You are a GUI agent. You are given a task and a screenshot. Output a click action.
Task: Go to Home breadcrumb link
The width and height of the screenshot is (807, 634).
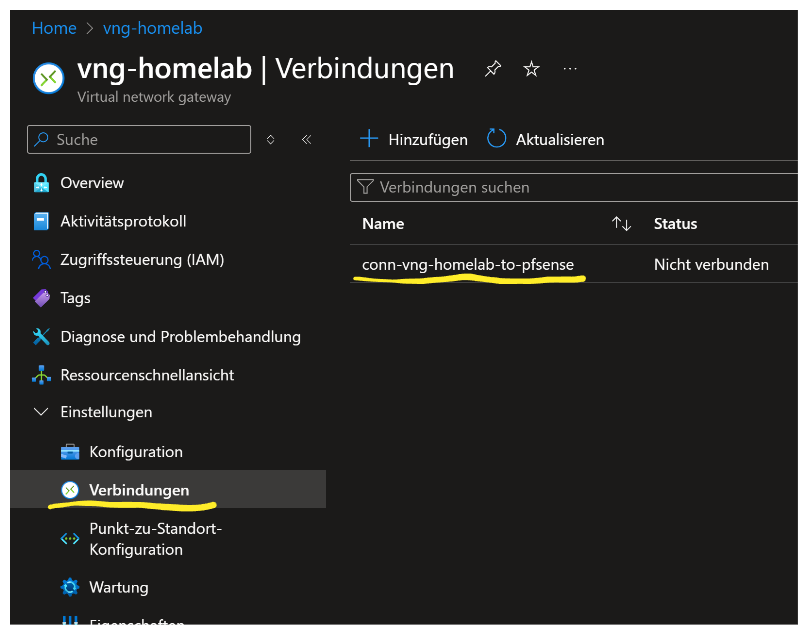(54, 28)
